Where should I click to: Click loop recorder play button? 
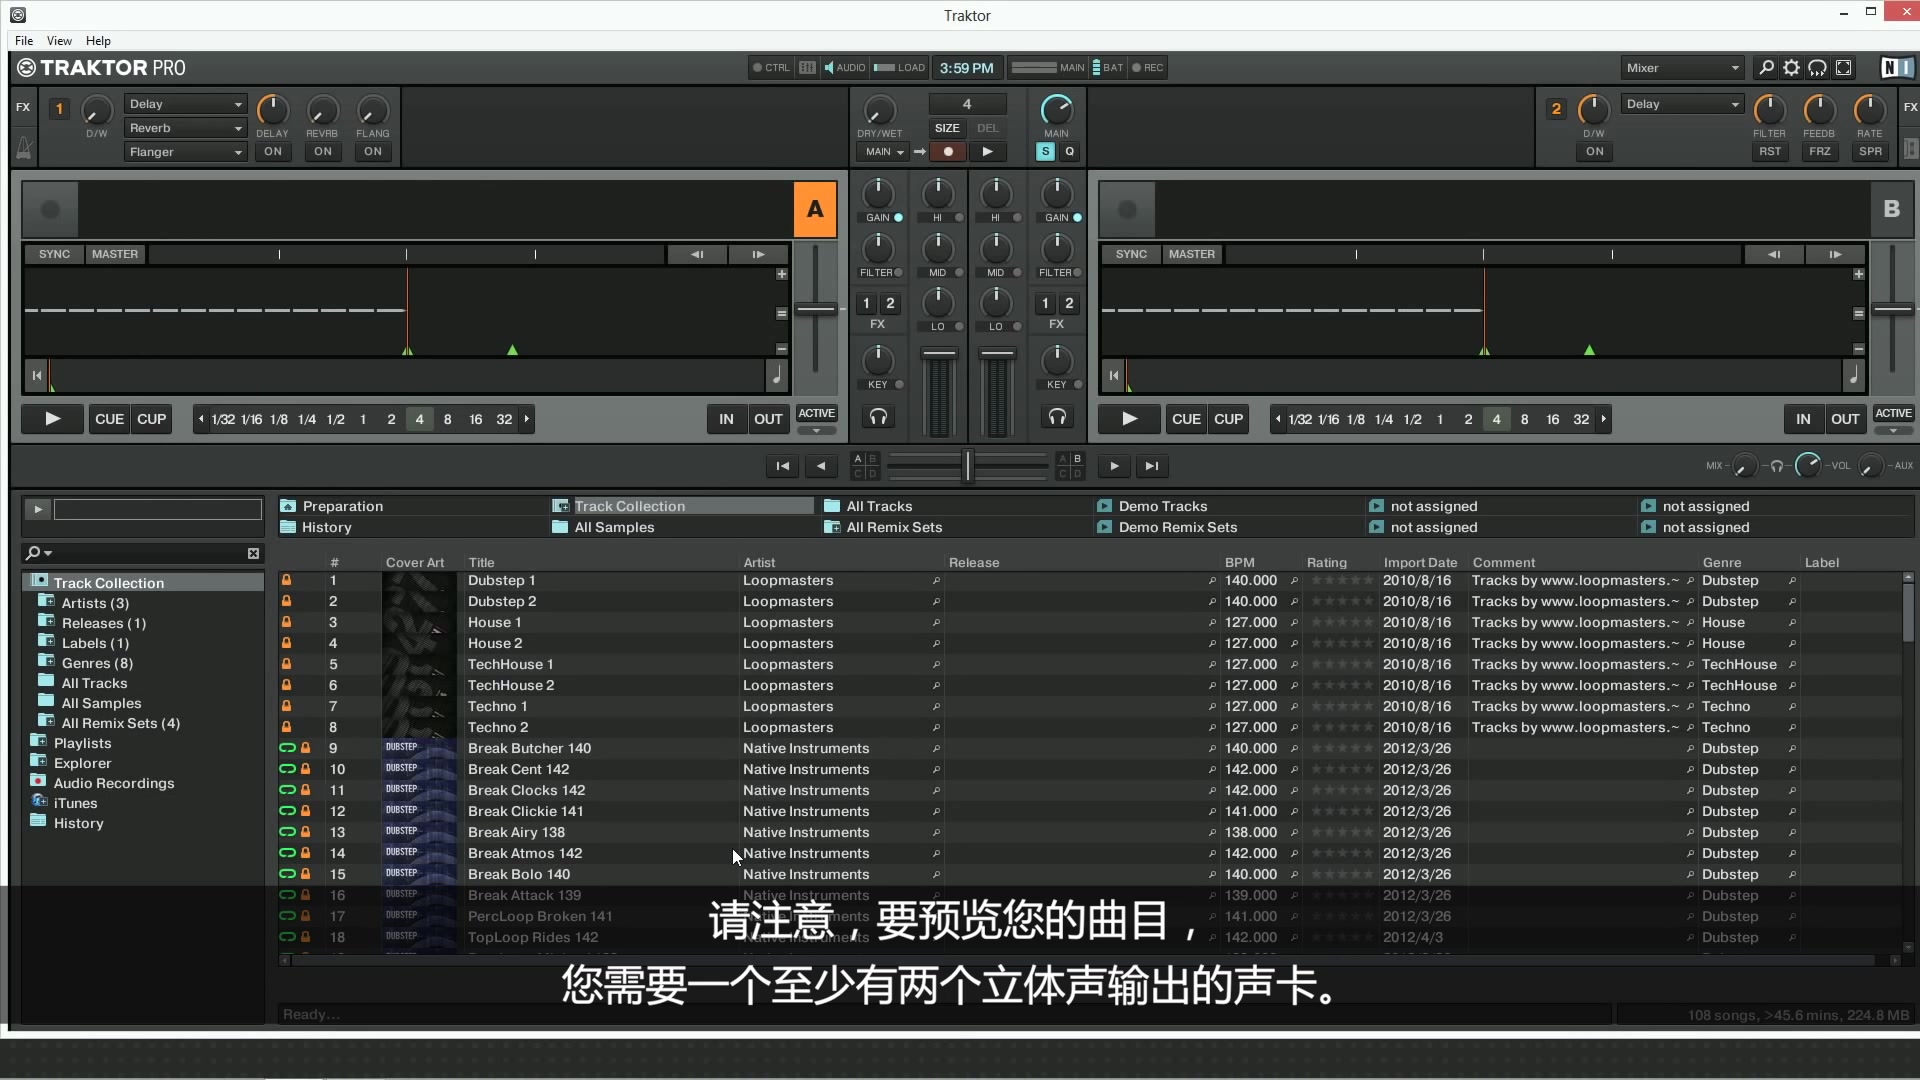pyautogui.click(x=987, y=152)
